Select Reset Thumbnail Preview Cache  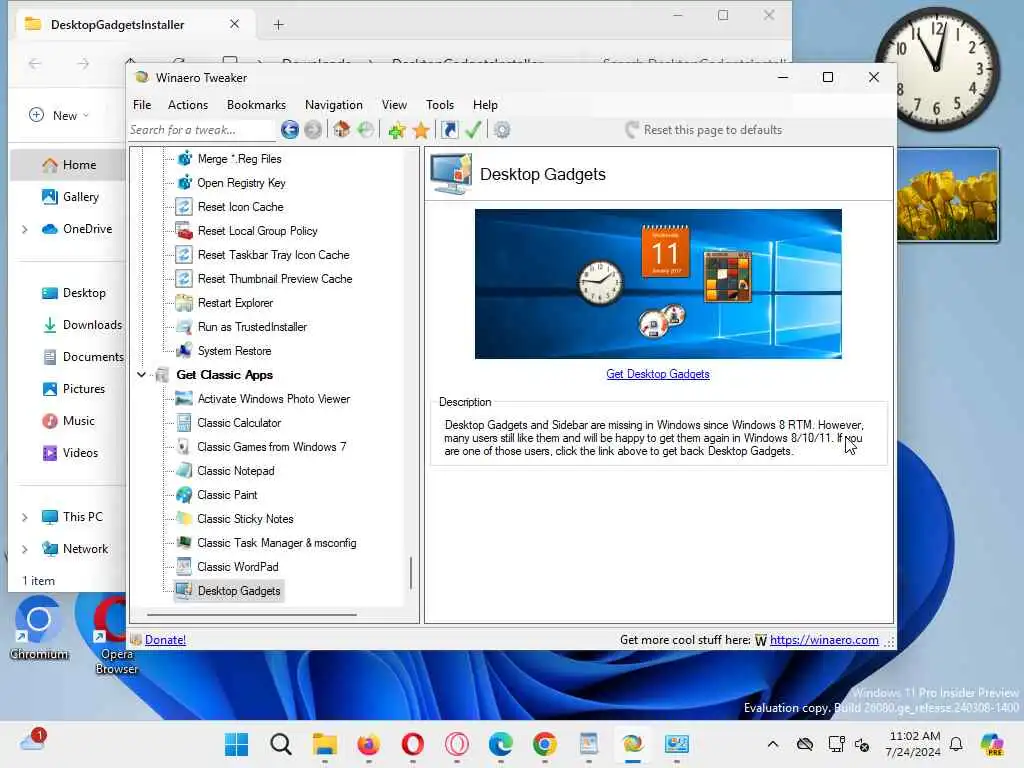click(x=275, y=280)
